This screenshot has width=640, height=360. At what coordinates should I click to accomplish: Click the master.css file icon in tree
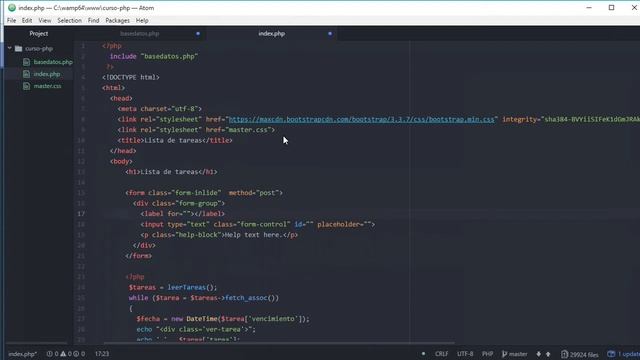(27, 86)
